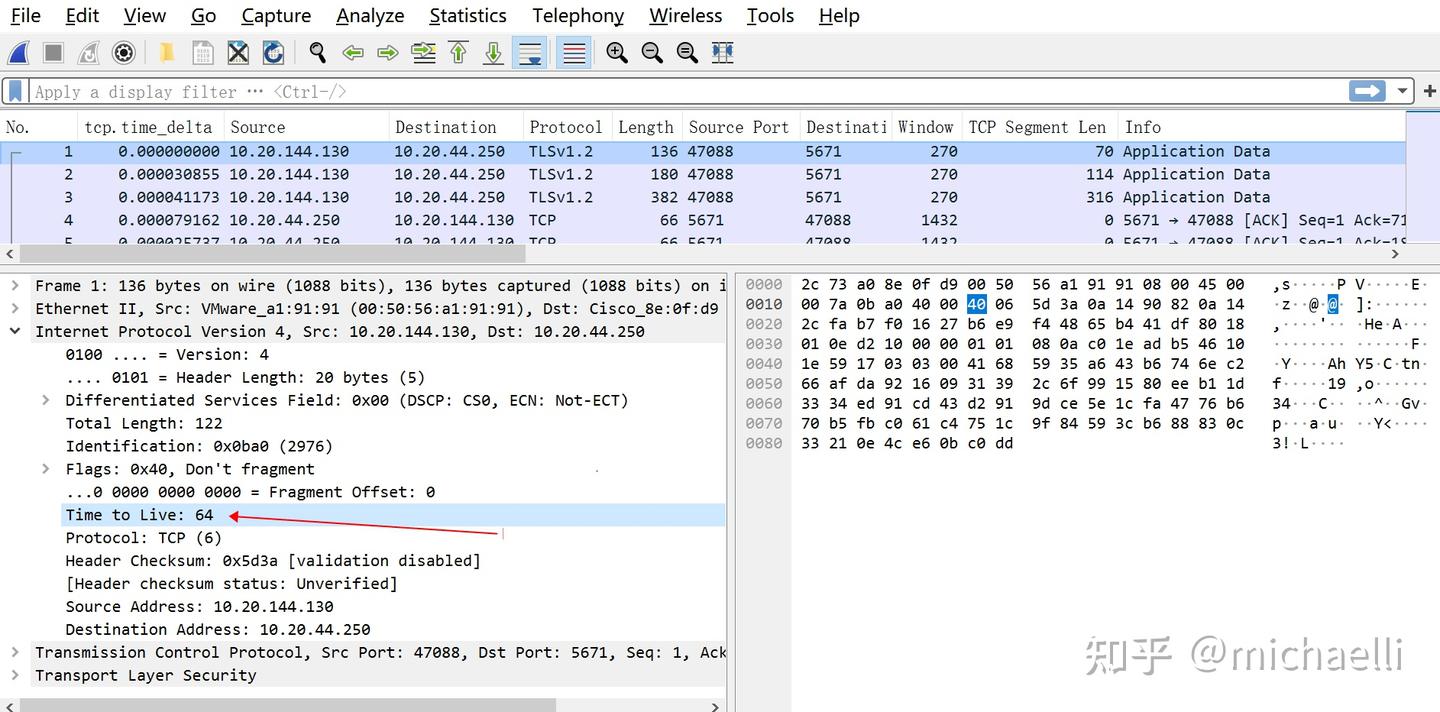The image size is (1440, 712).
Task: Open the Telephony menu
Action: 578,15
